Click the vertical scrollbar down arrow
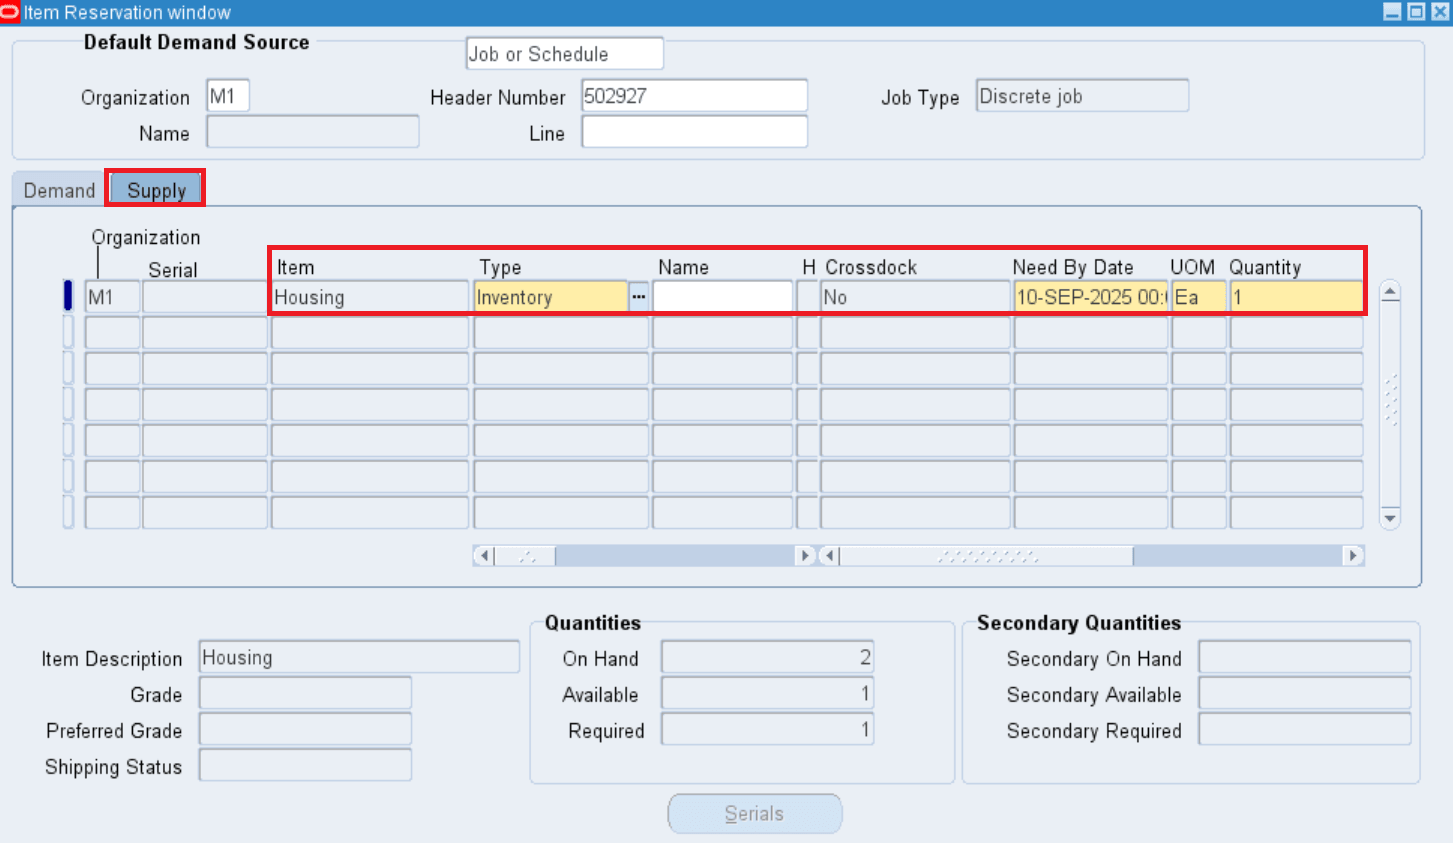The height and width of the screenshot is (843, 1453). [1390, 519]
